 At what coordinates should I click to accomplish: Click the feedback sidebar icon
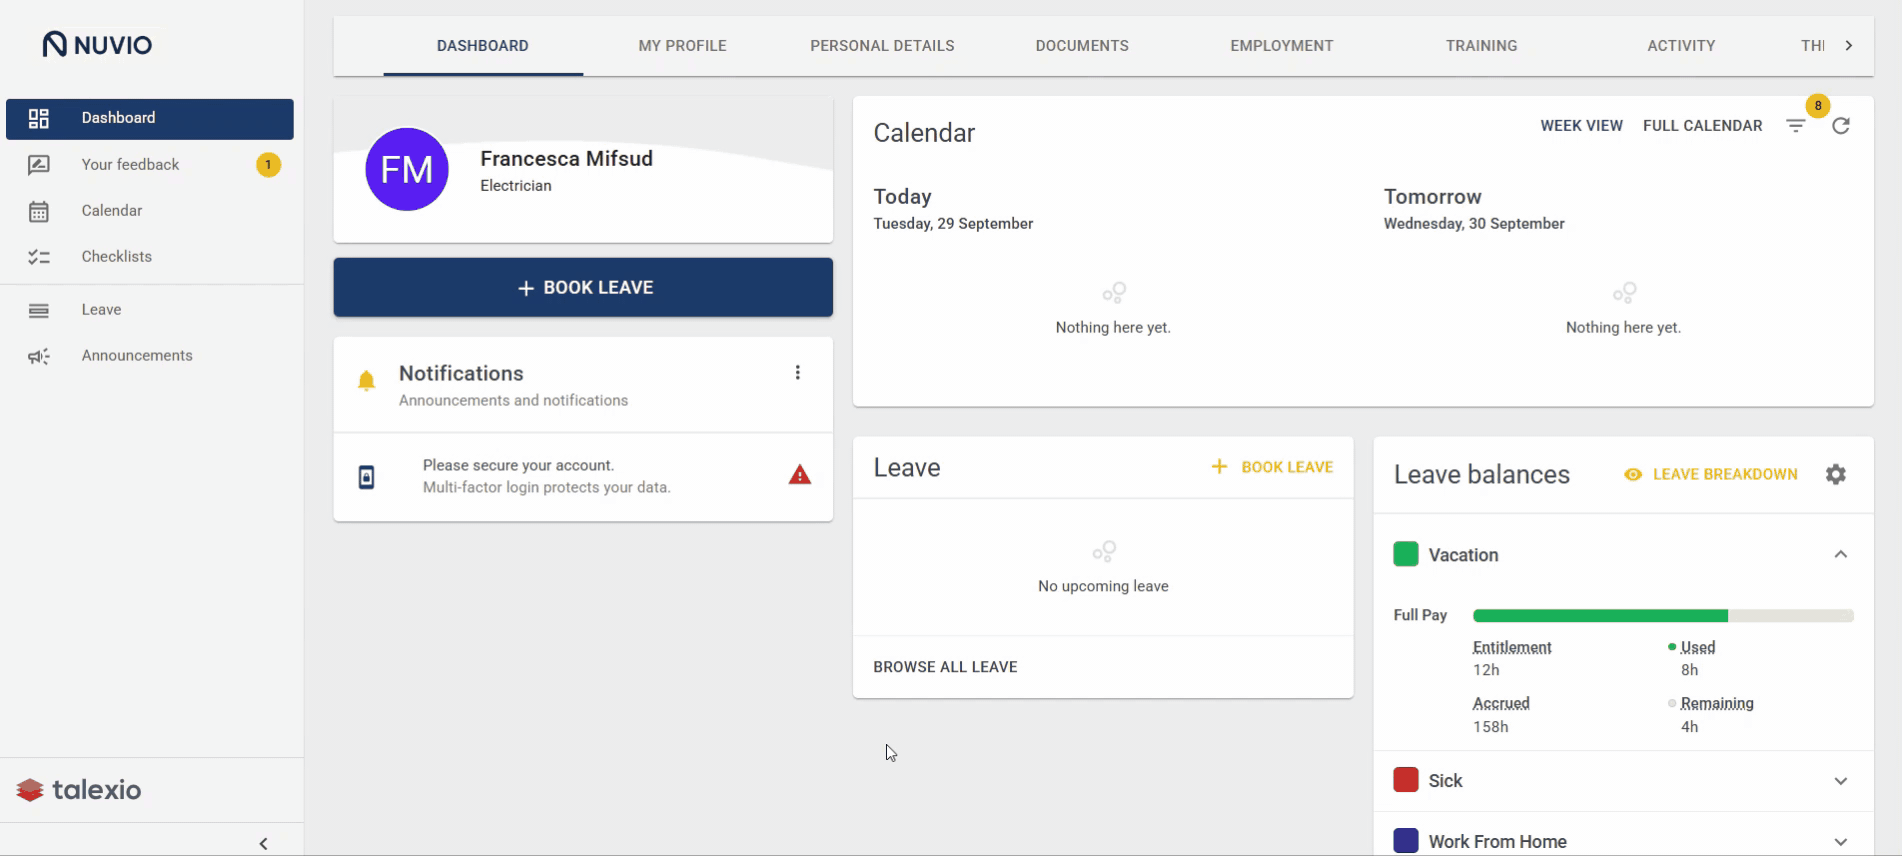click(39, 165)
